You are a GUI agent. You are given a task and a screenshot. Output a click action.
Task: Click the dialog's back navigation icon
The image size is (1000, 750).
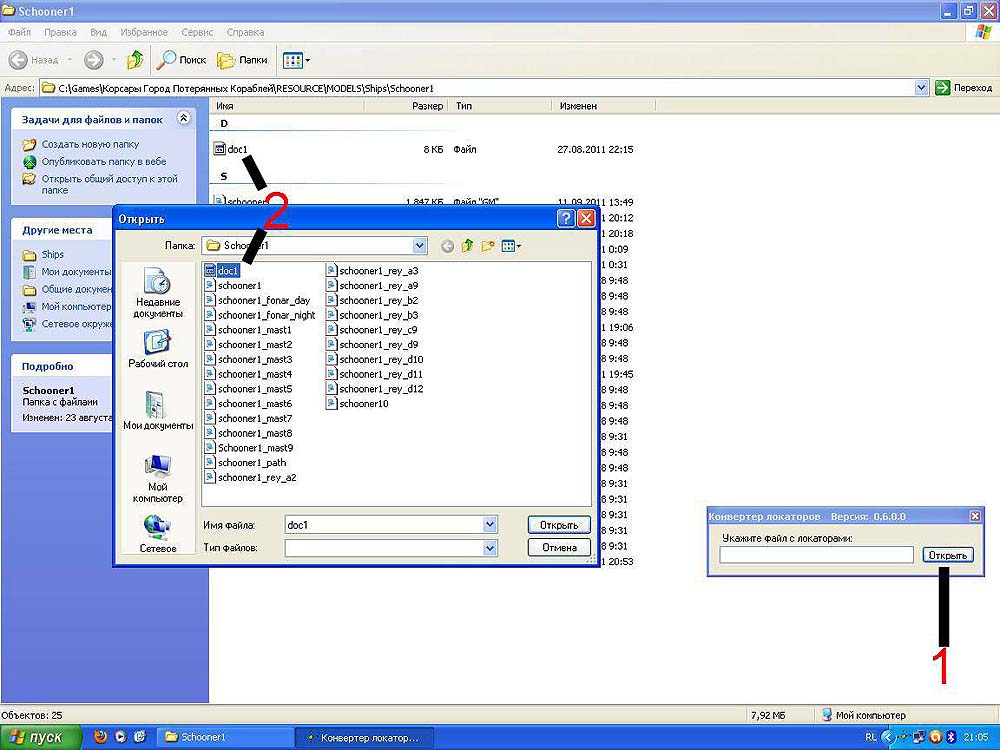[x=447, y=246]
